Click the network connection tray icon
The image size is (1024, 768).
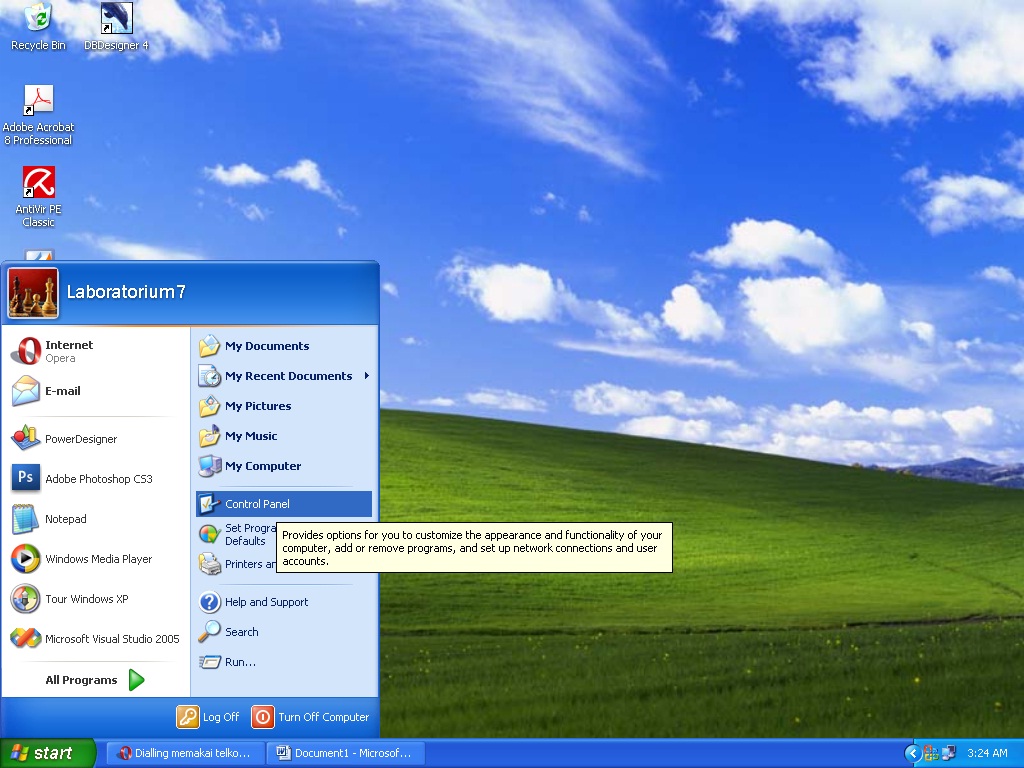[x=948, y=753]
